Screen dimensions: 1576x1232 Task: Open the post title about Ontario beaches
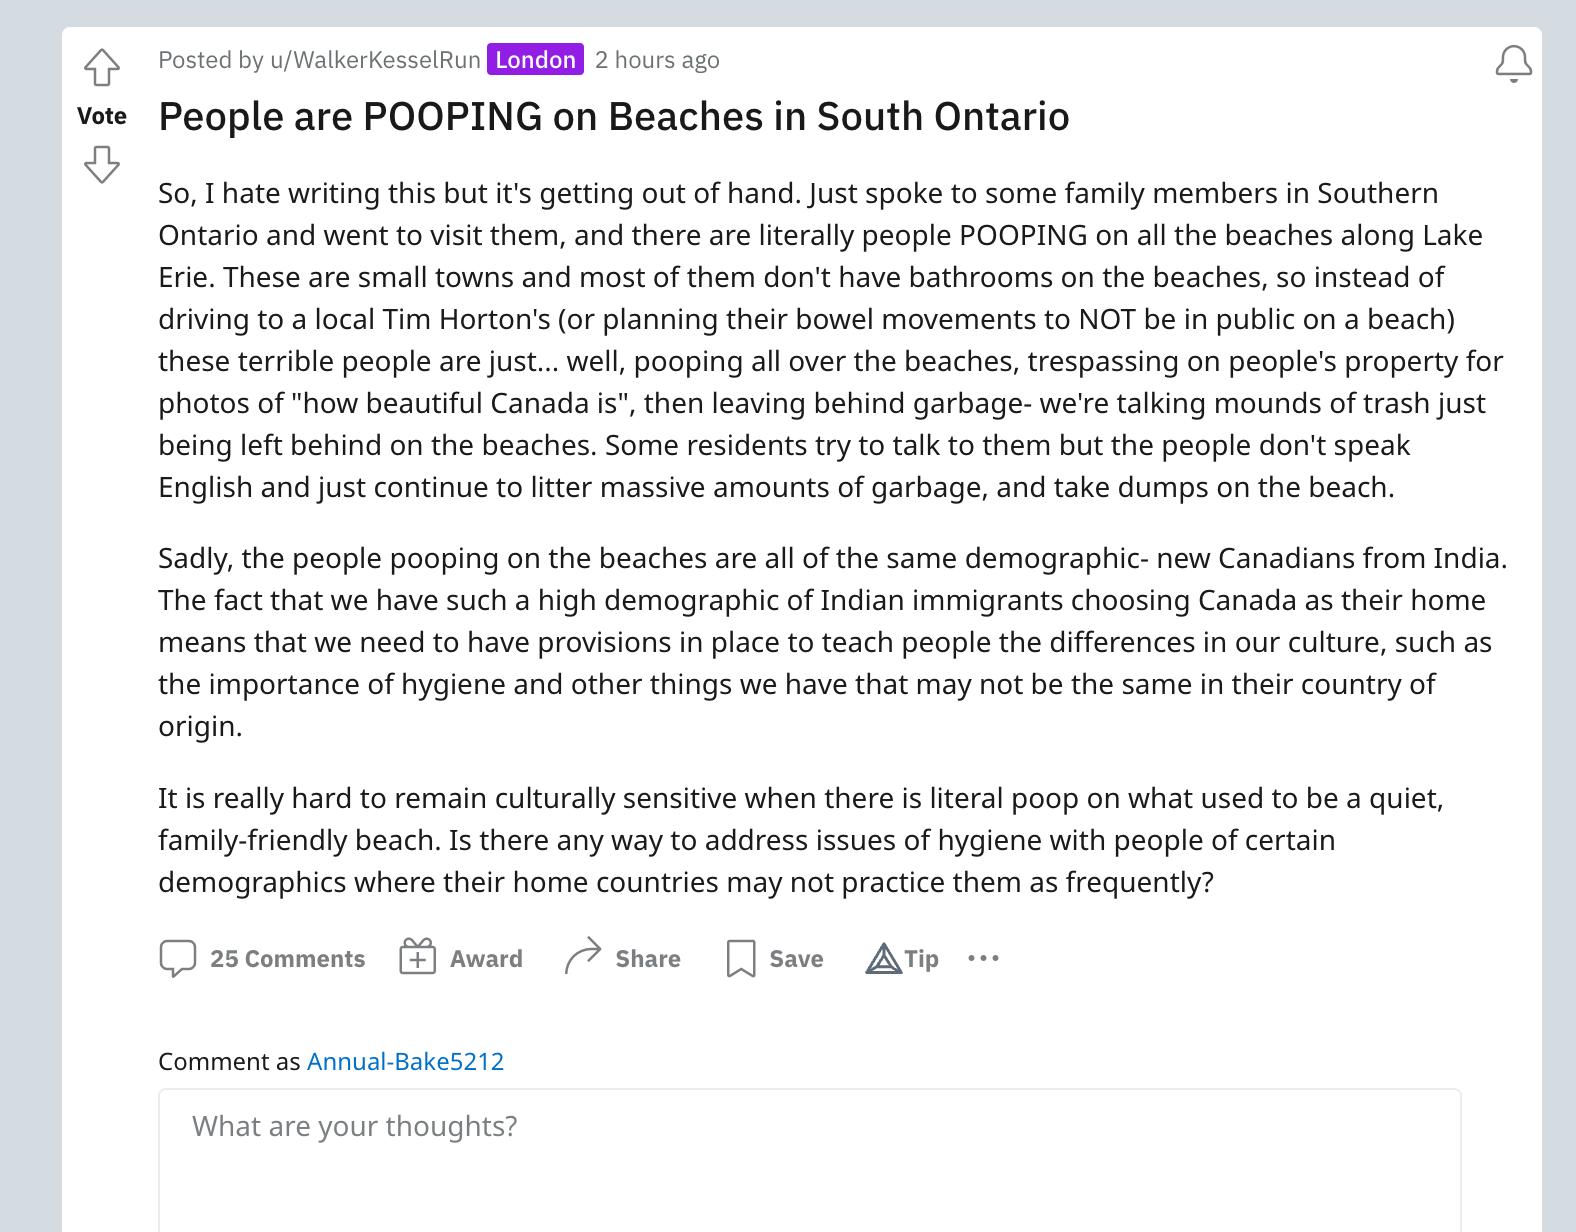pos(613,117)
